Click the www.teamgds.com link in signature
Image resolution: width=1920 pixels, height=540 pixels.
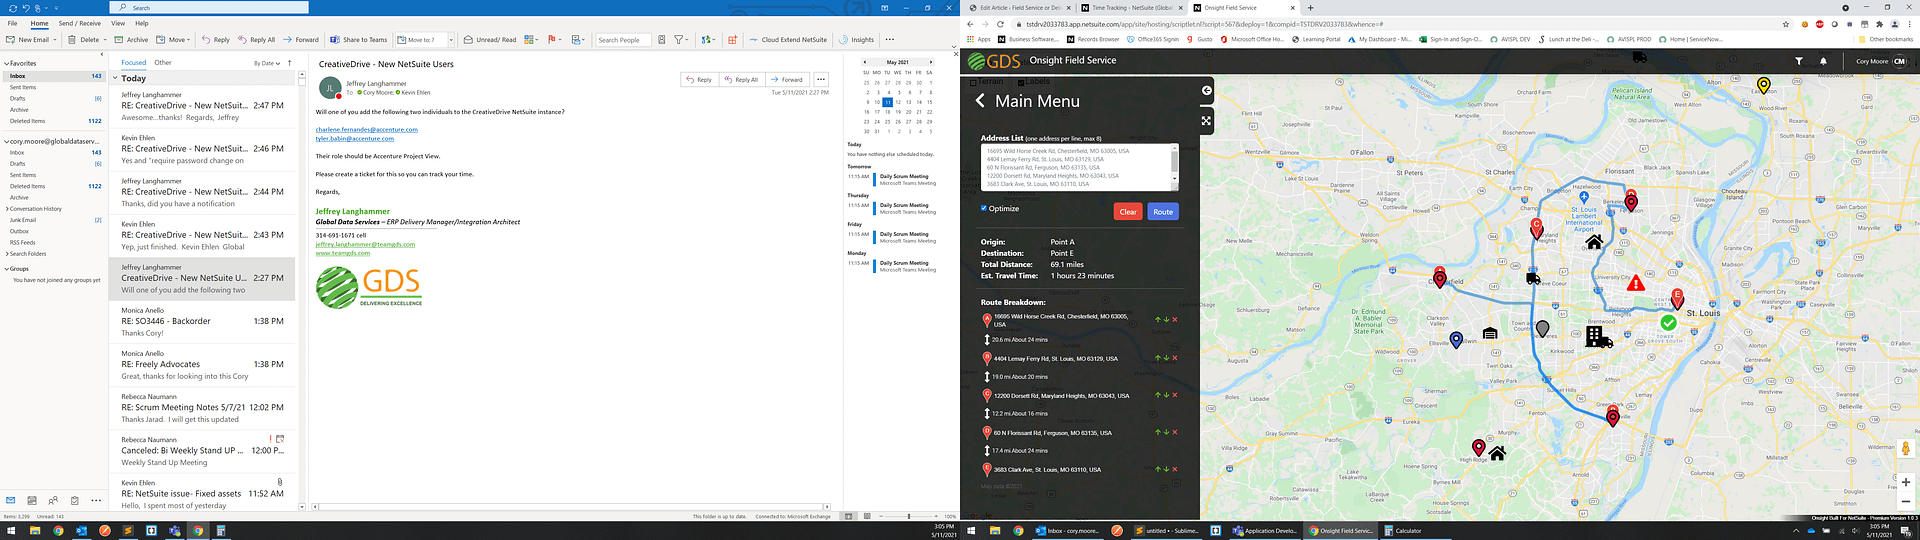[x=343, y=253]
